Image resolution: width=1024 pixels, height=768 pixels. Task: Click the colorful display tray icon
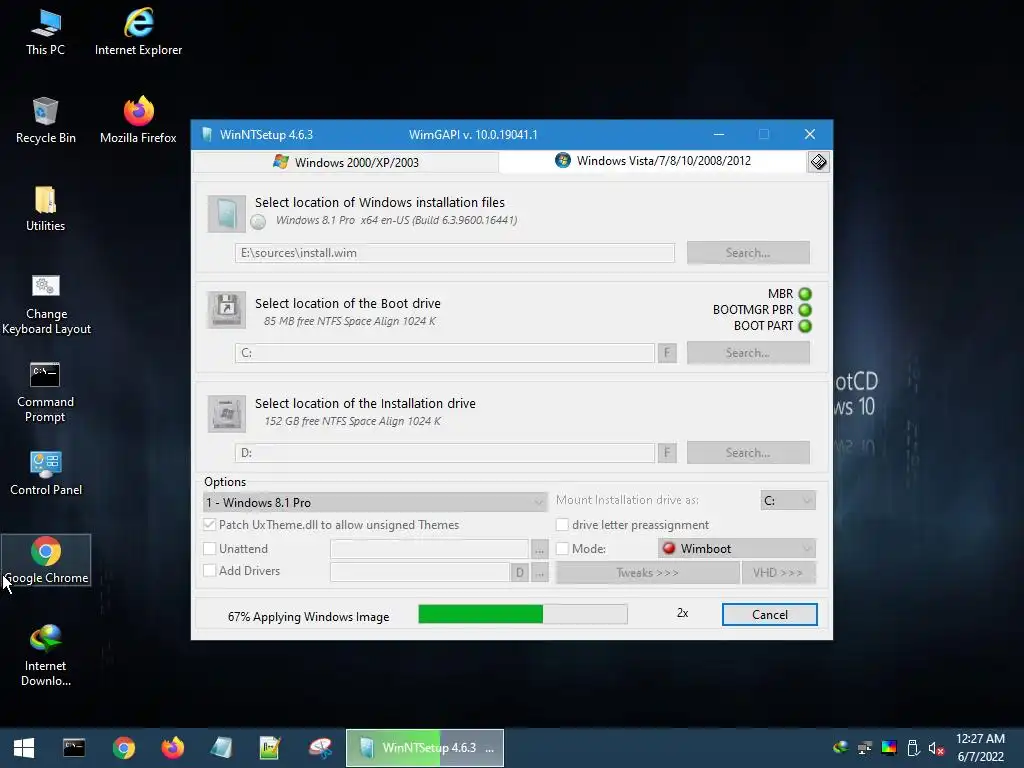click(x=889, y=748)
